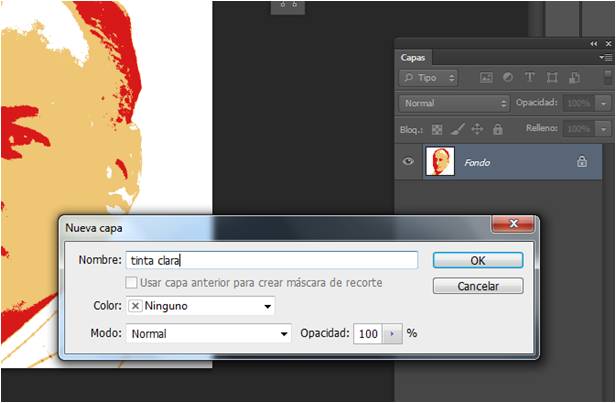Click the lock all padlock icon

coord(497,129)
